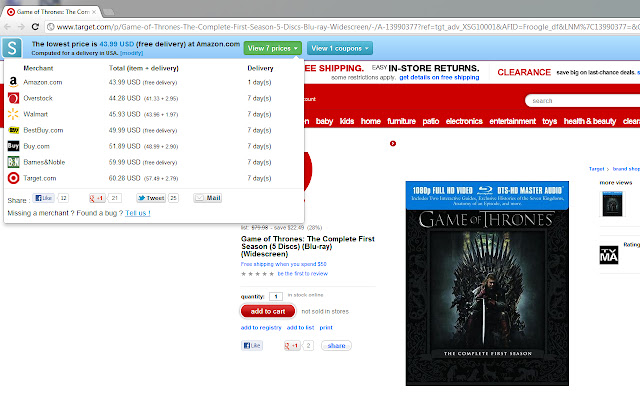This screenshot has width=640, height=400.
Task: Click the Barnes&Noble merchant logo icon
Action: pos(13,162)
